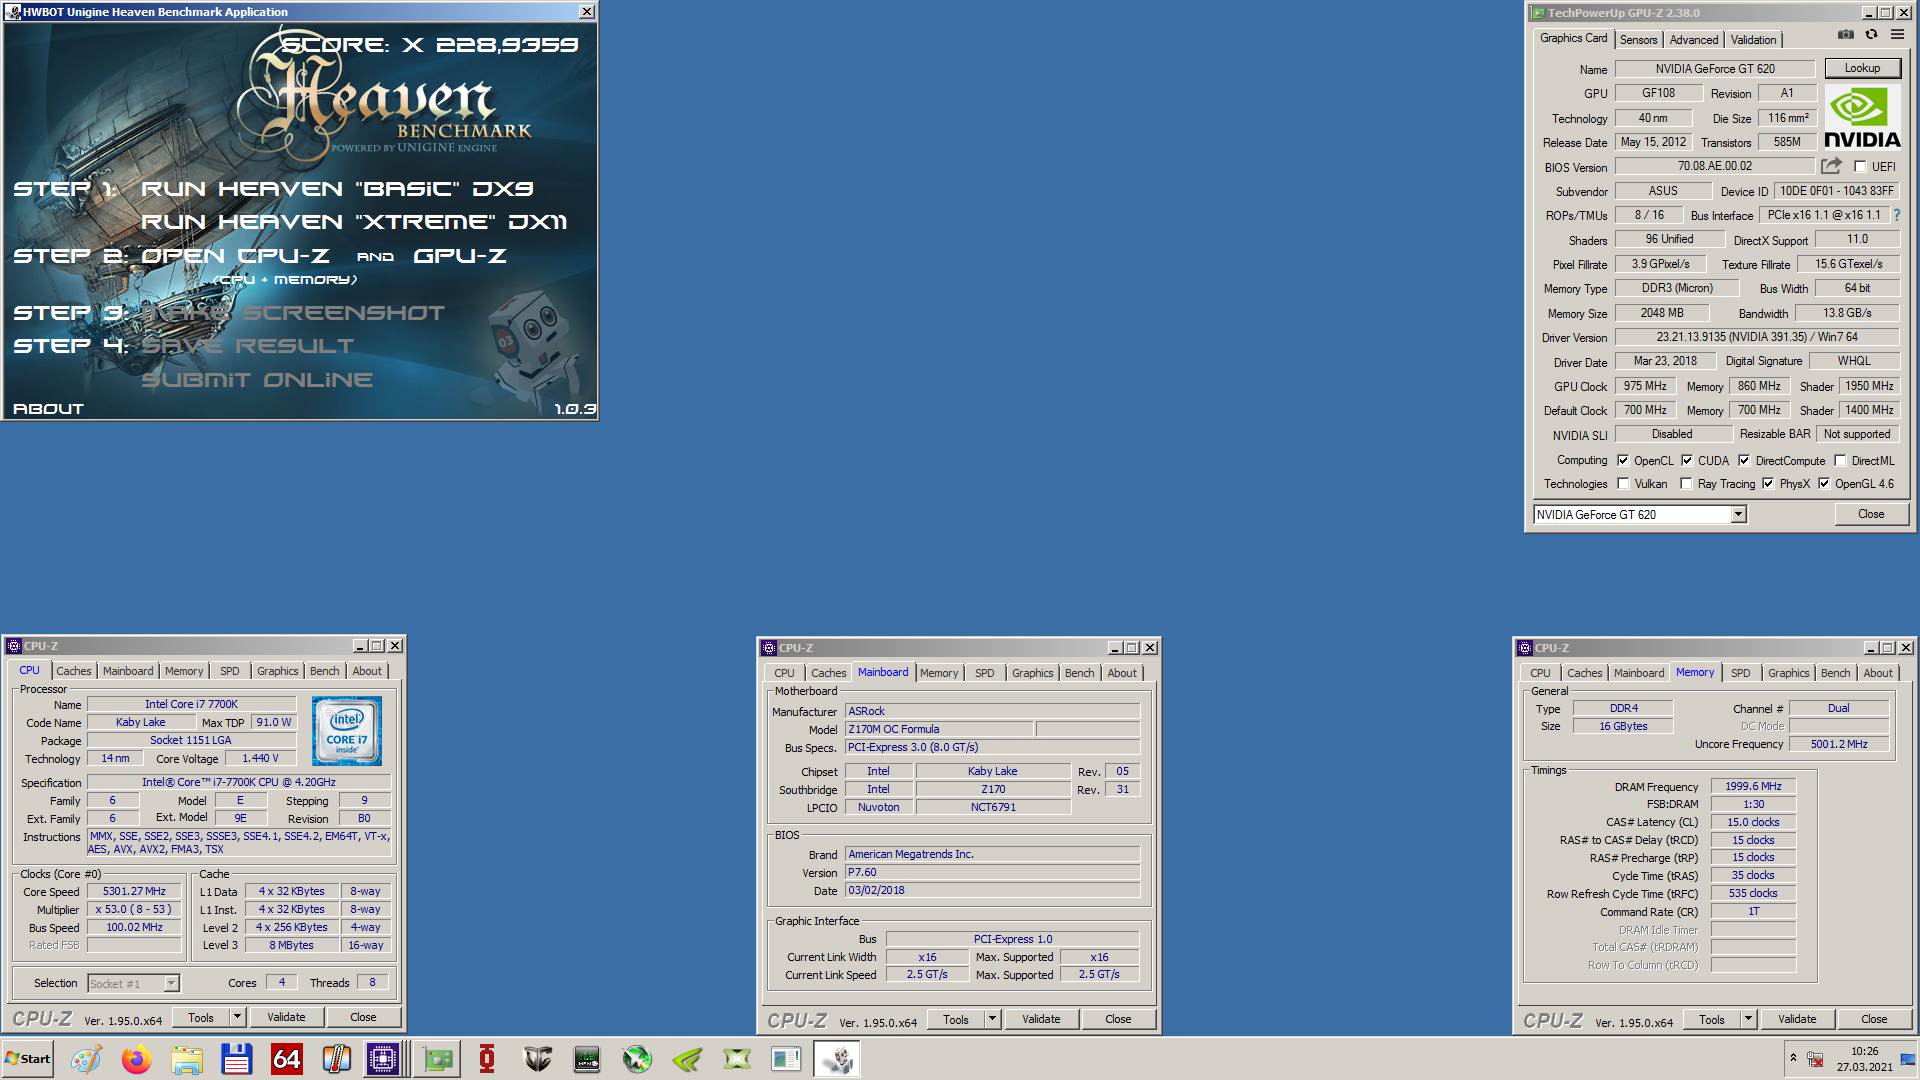Launch Firefox from the taskbar
The height and width of the screenshot is (1080, 1920).
(x=136, y=1059)
